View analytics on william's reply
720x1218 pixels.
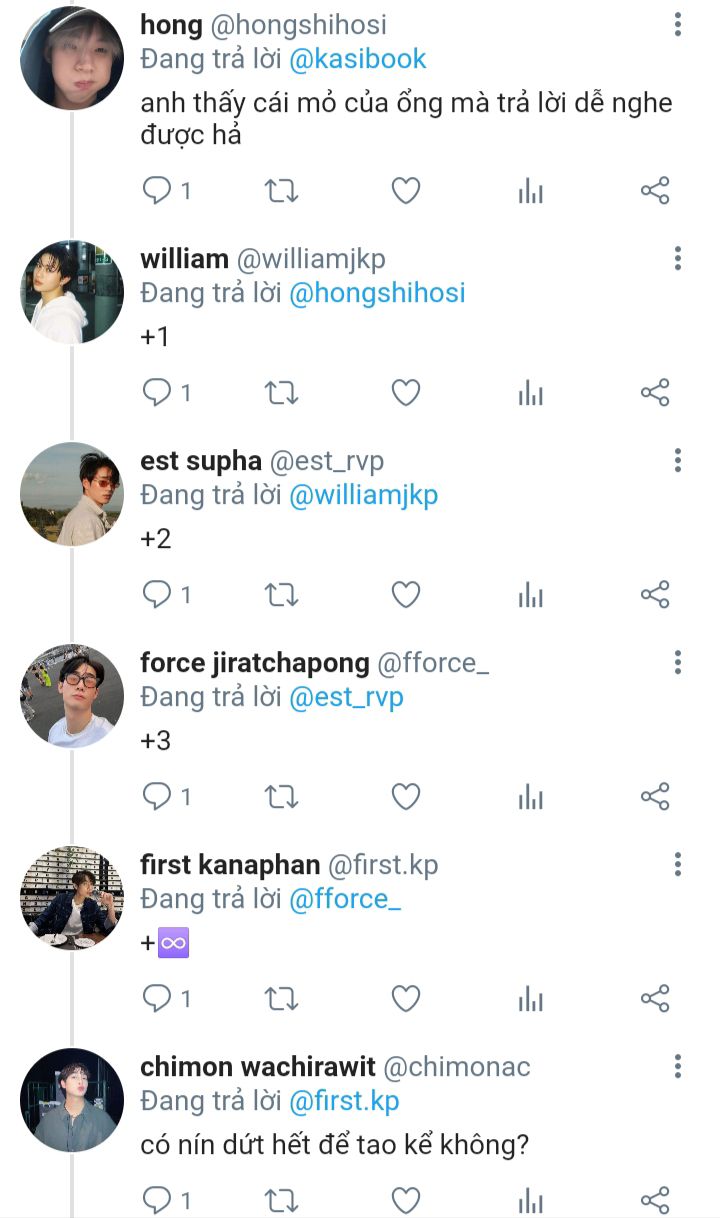point(530,393)
